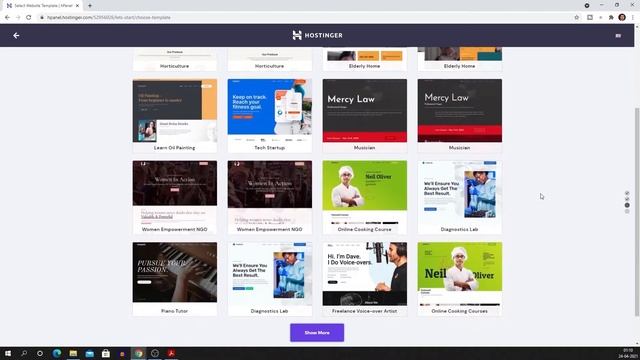640x360 pixels.
Task: Click the Freelance Voice-over Artist label
Action: [364, 311]
